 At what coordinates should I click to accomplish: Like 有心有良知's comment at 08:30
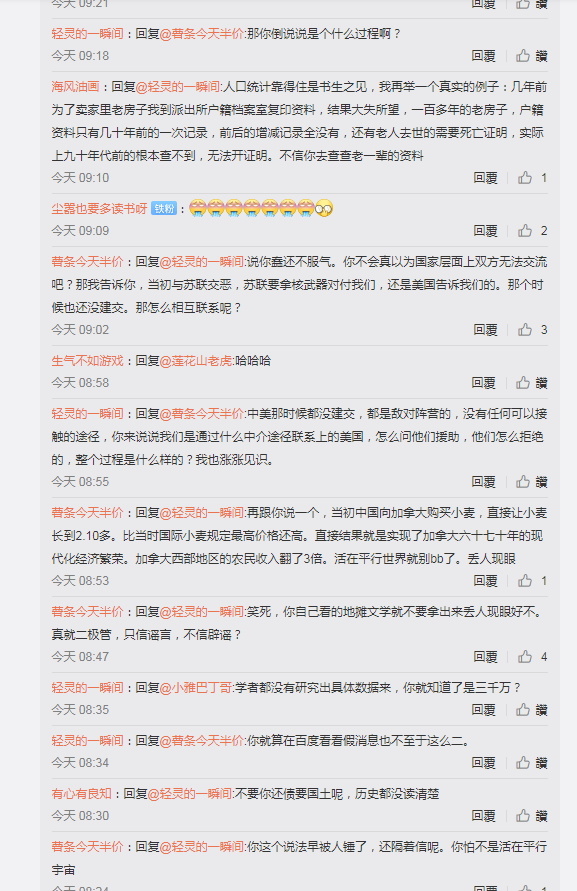(x=523, y=815)
